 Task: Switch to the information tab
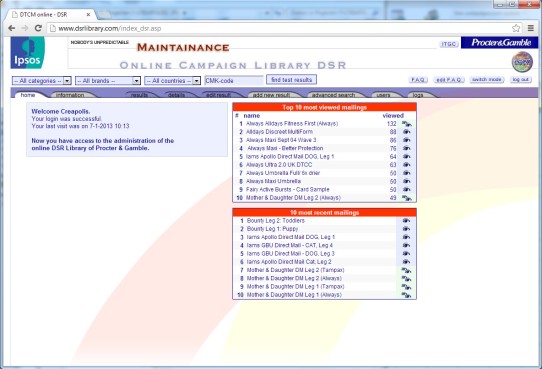[x=70, y=95]
